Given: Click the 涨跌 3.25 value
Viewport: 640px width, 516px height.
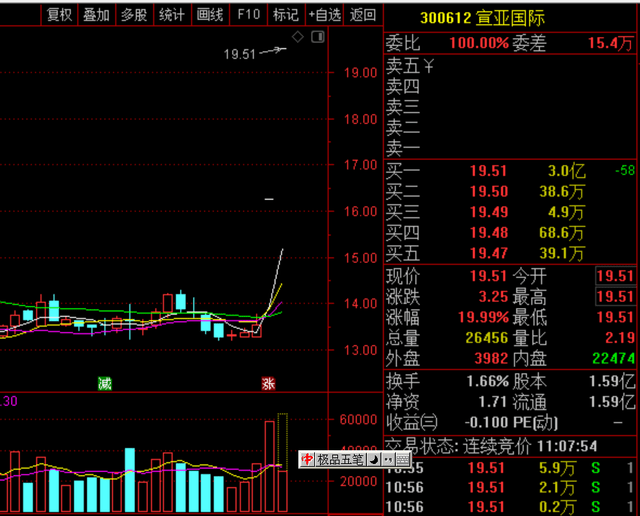Looking at the screenshot, I should (493, 297).
